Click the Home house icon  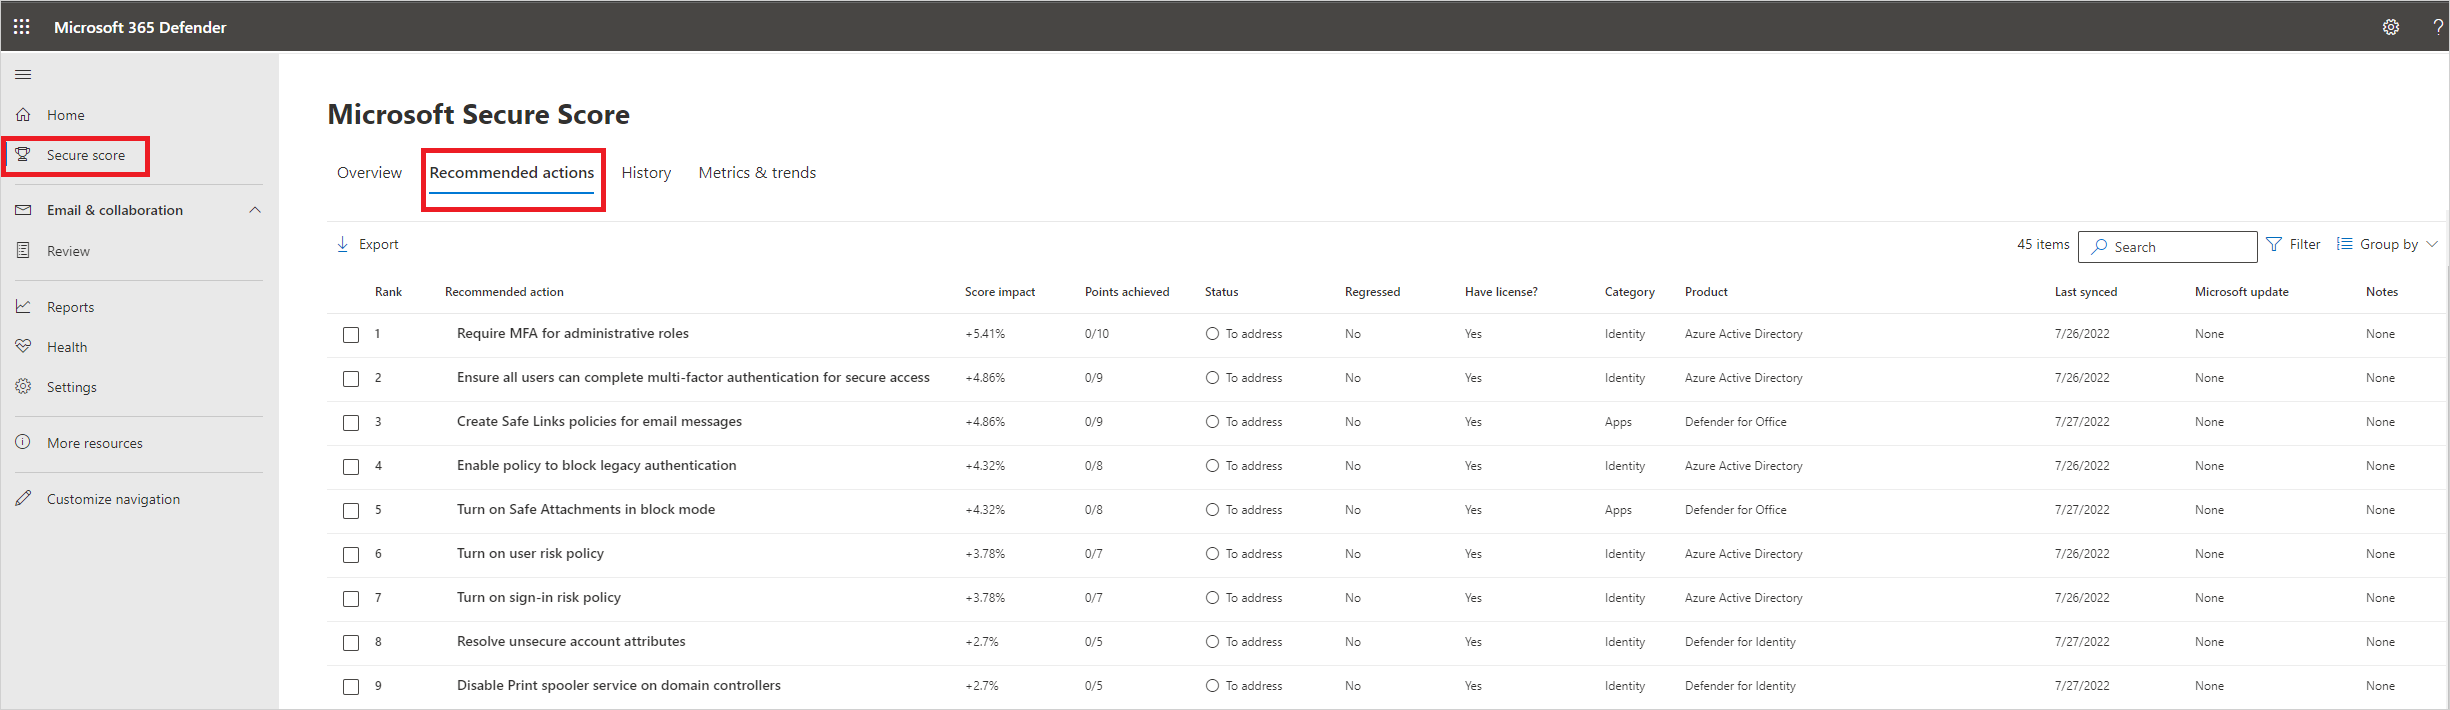pos(23,115)
